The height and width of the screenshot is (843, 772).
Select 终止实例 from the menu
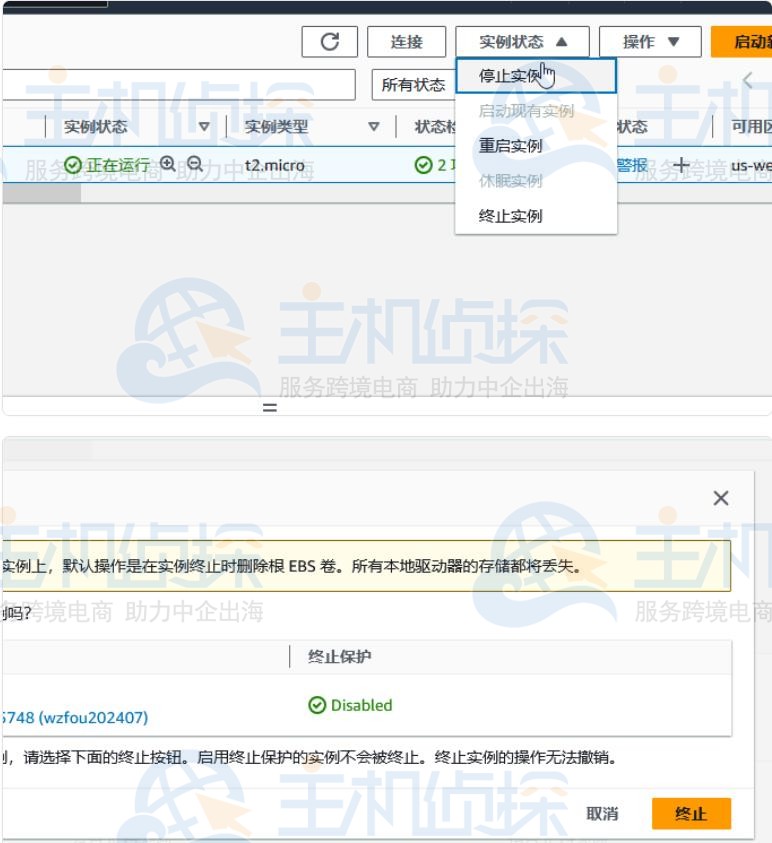[536, 216]
